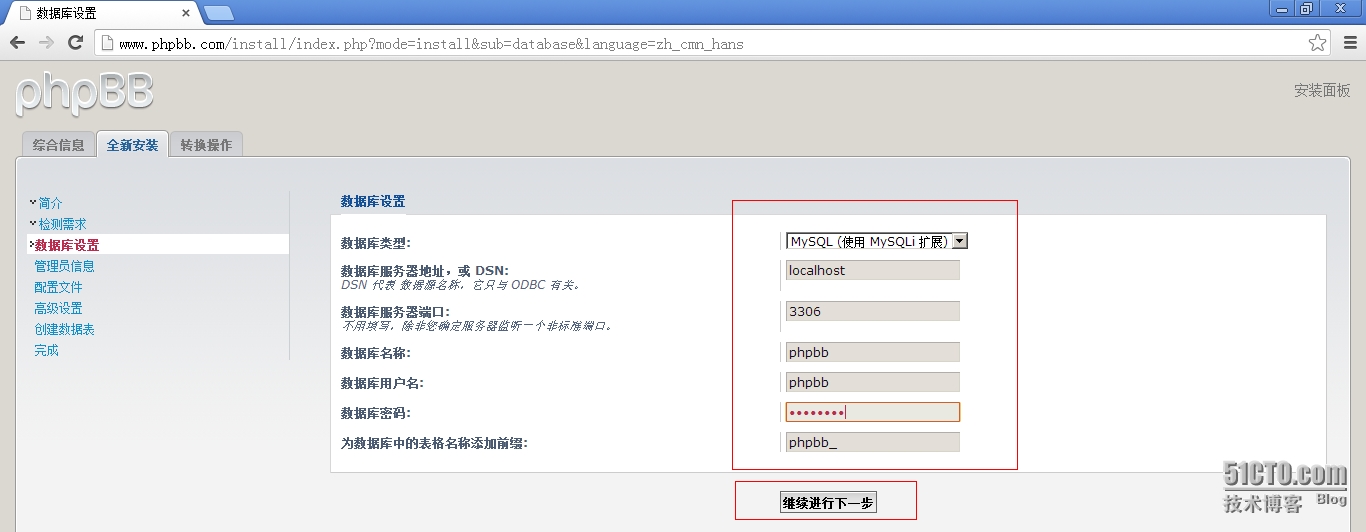
Task: Click the localhost server address field
Action: coord(872,270)
